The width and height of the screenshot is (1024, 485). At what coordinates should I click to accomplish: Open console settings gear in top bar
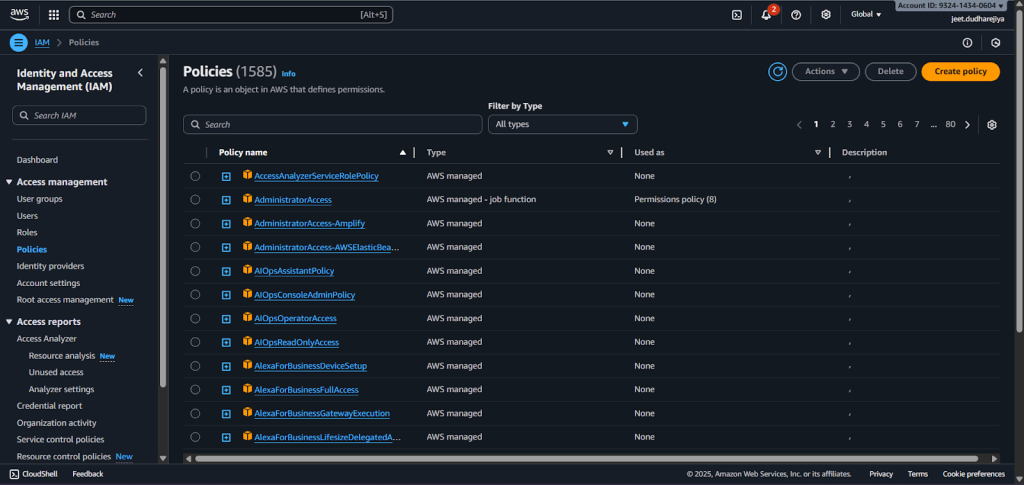tap(825, 14)
